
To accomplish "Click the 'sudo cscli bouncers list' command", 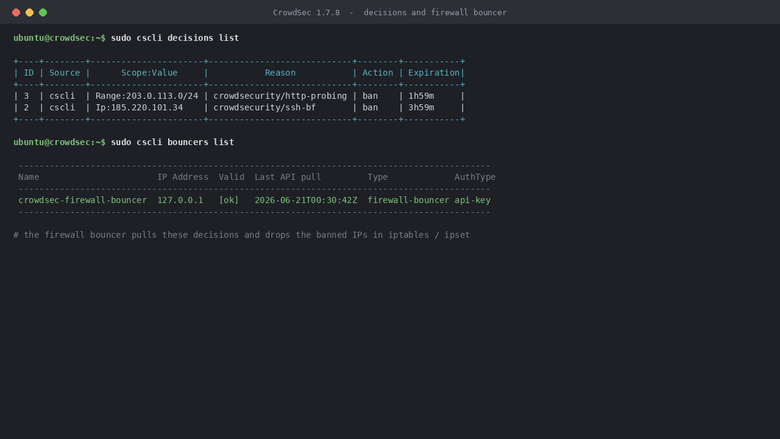I will pos(172,142).
